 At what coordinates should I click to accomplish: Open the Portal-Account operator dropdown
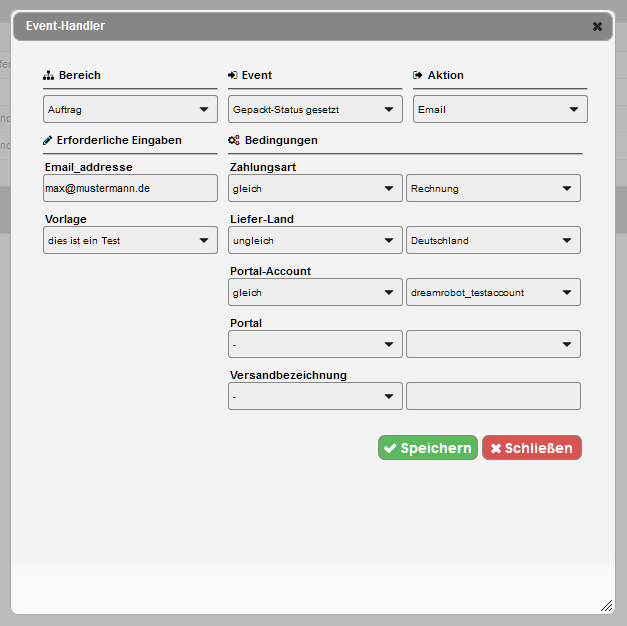point(315,292)
